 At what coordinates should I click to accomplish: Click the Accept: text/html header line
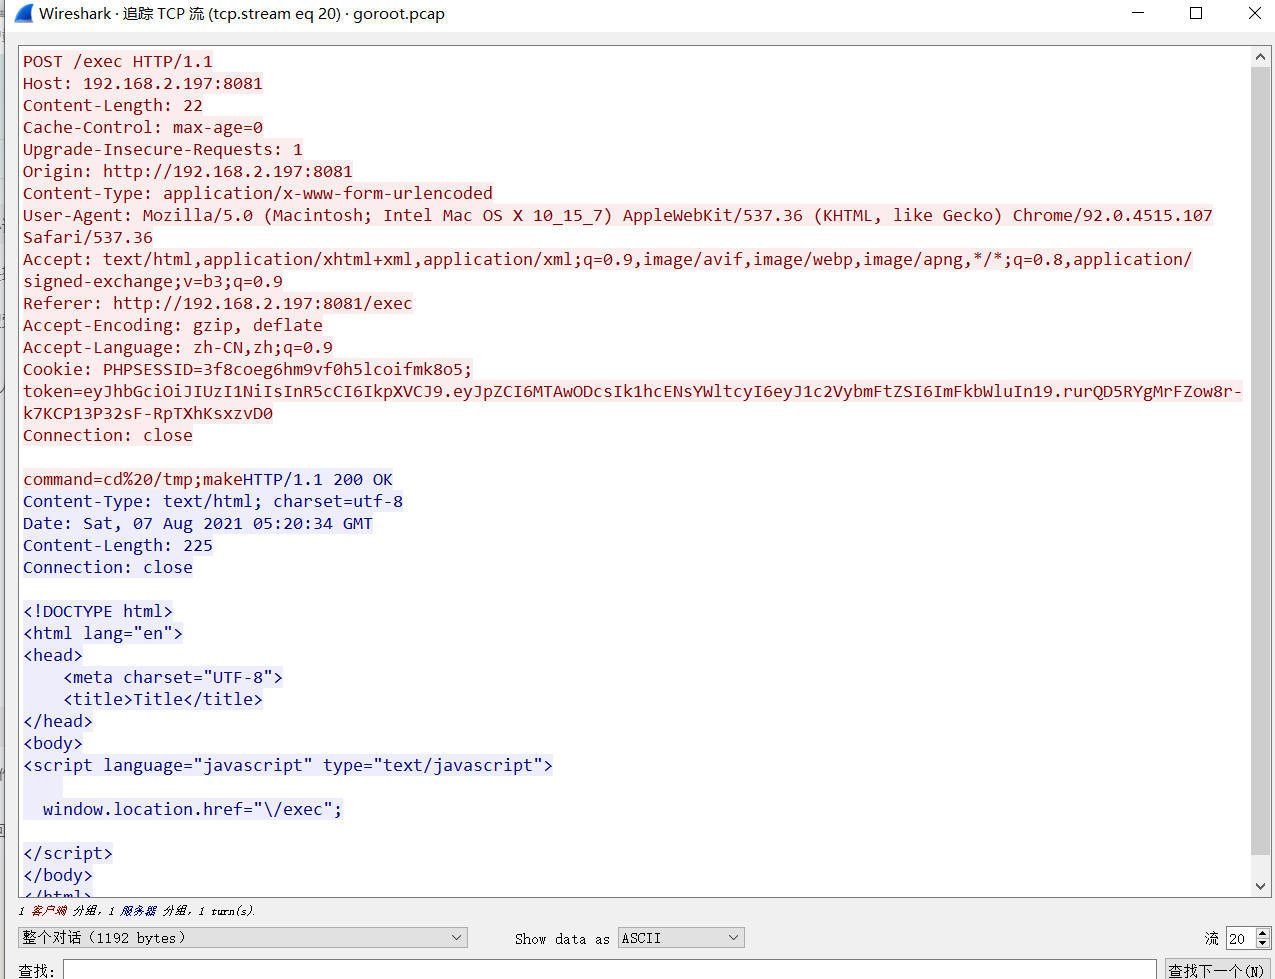pyautogui.click(x=608, y=259)
